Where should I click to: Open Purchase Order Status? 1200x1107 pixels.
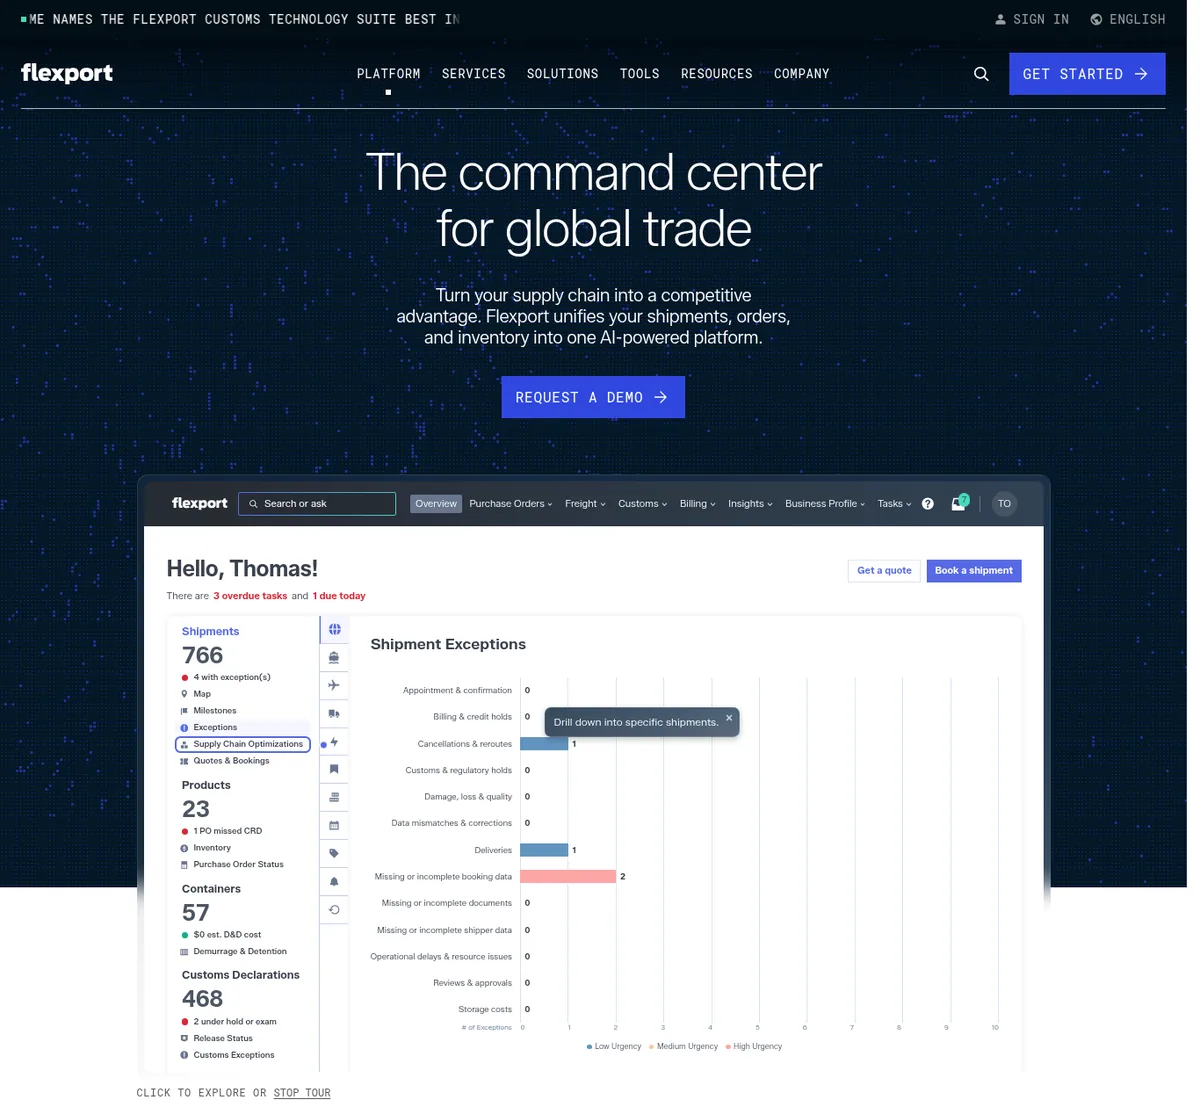click(232, 864)
